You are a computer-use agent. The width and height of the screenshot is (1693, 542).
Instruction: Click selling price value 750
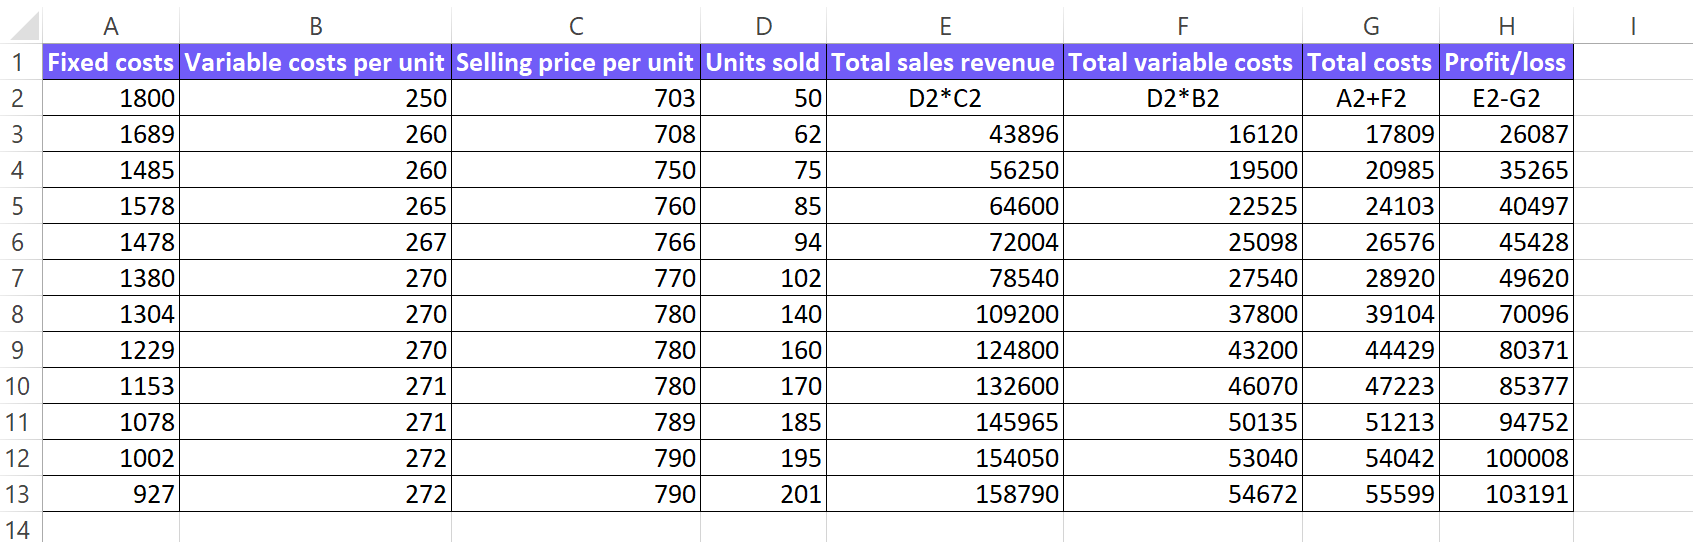coord(576,170)
